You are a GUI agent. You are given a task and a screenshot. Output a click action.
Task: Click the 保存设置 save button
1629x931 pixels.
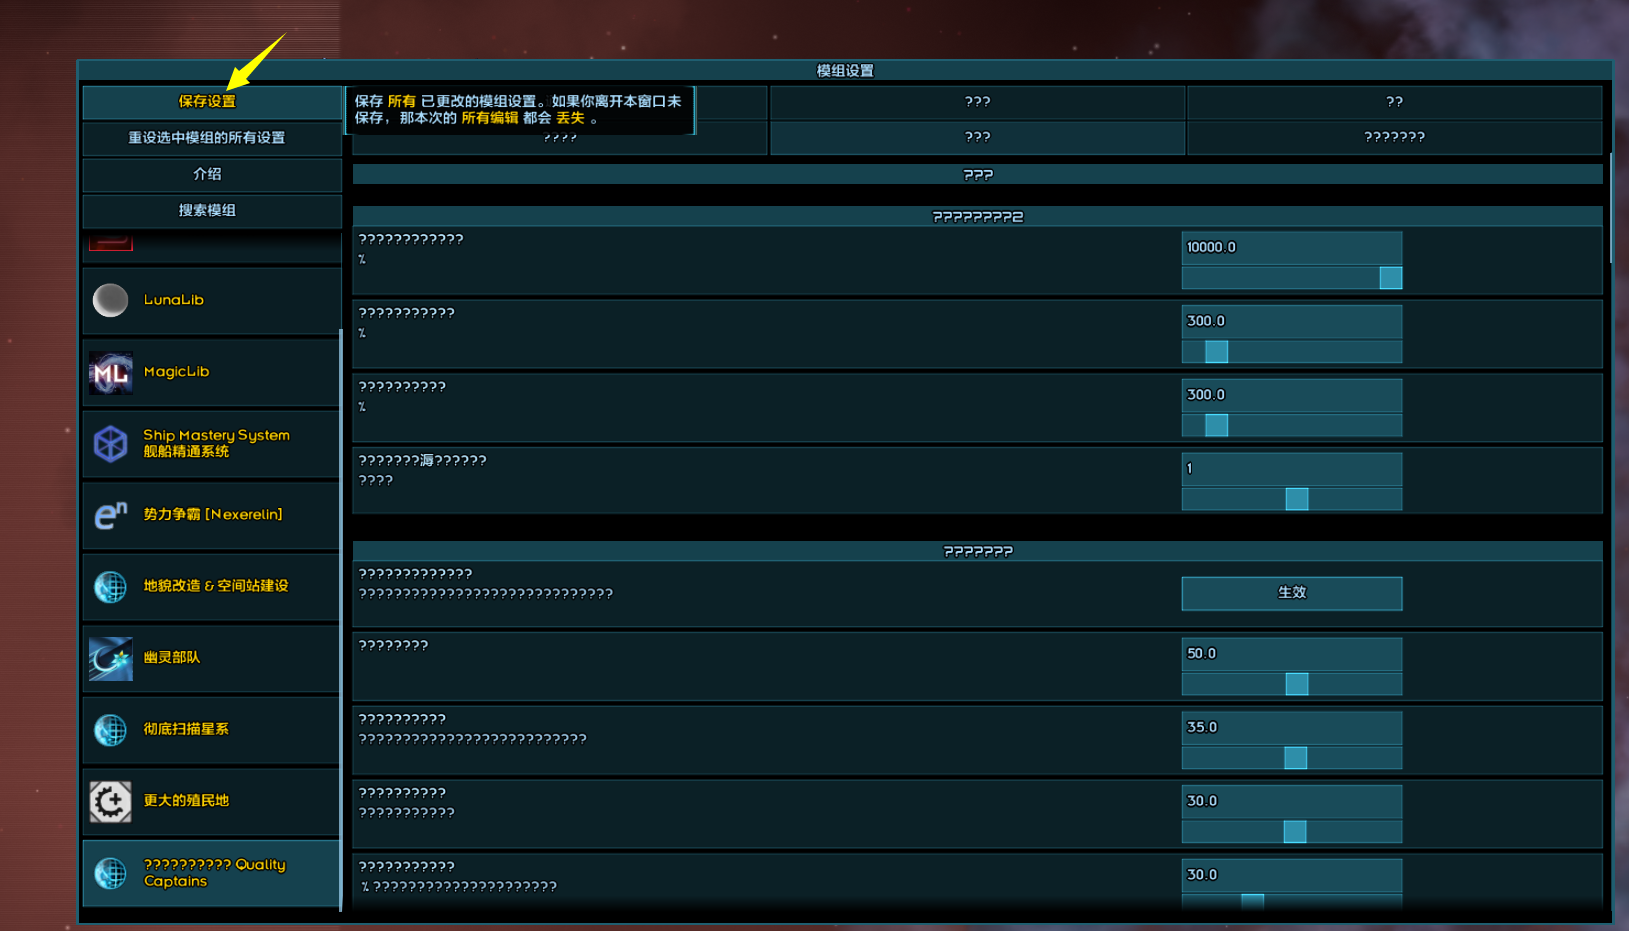point(208,102)
